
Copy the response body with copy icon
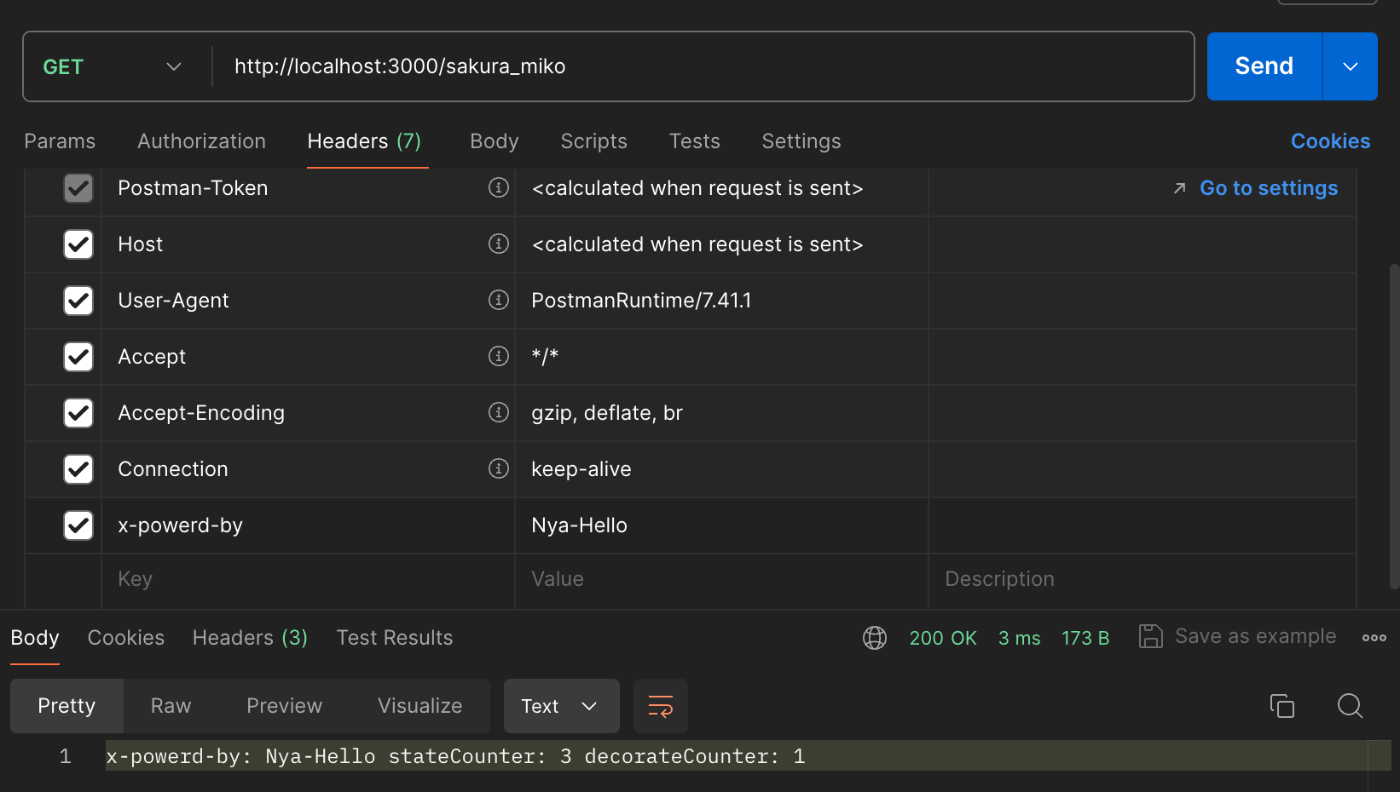point(1282,706)
